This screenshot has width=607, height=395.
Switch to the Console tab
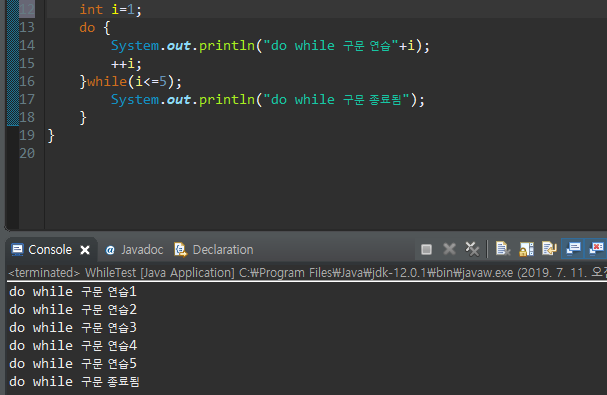tap(50, 250)
